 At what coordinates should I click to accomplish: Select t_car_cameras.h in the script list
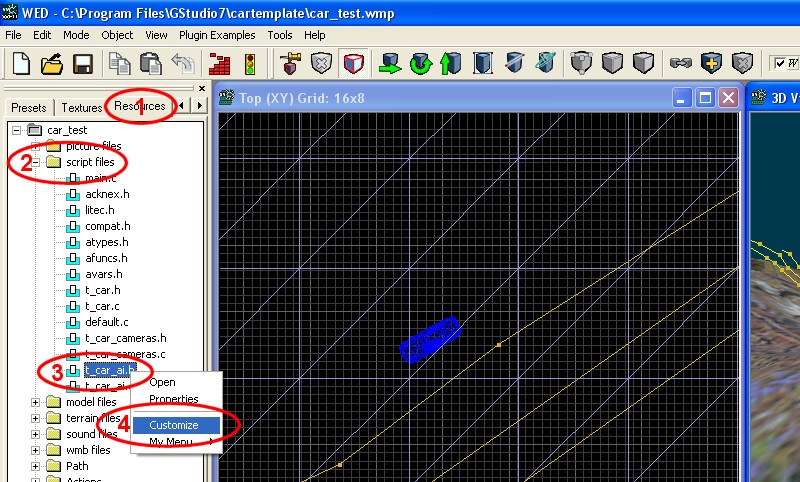click(x=125, y=338)
